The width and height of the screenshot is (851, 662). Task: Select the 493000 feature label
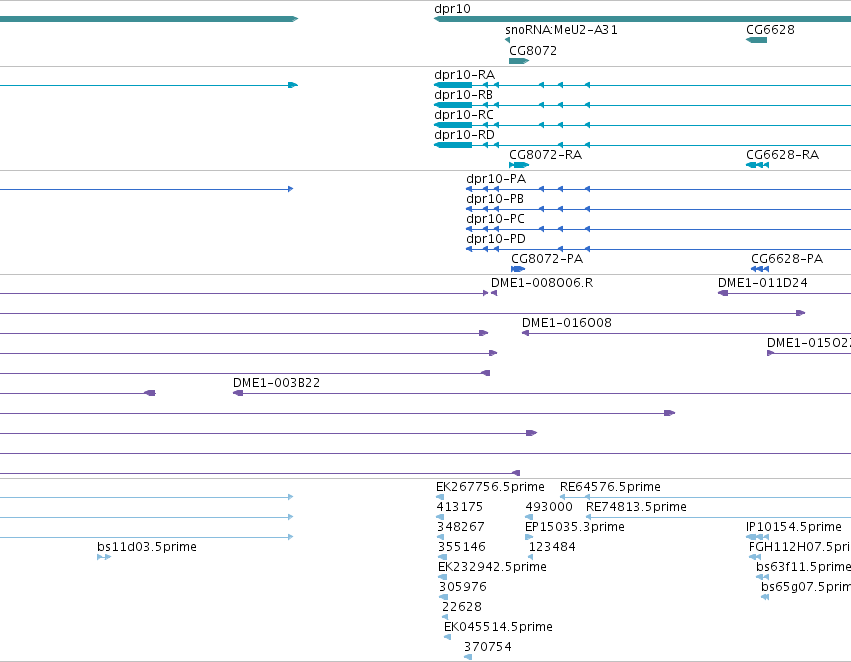(549, 507)
